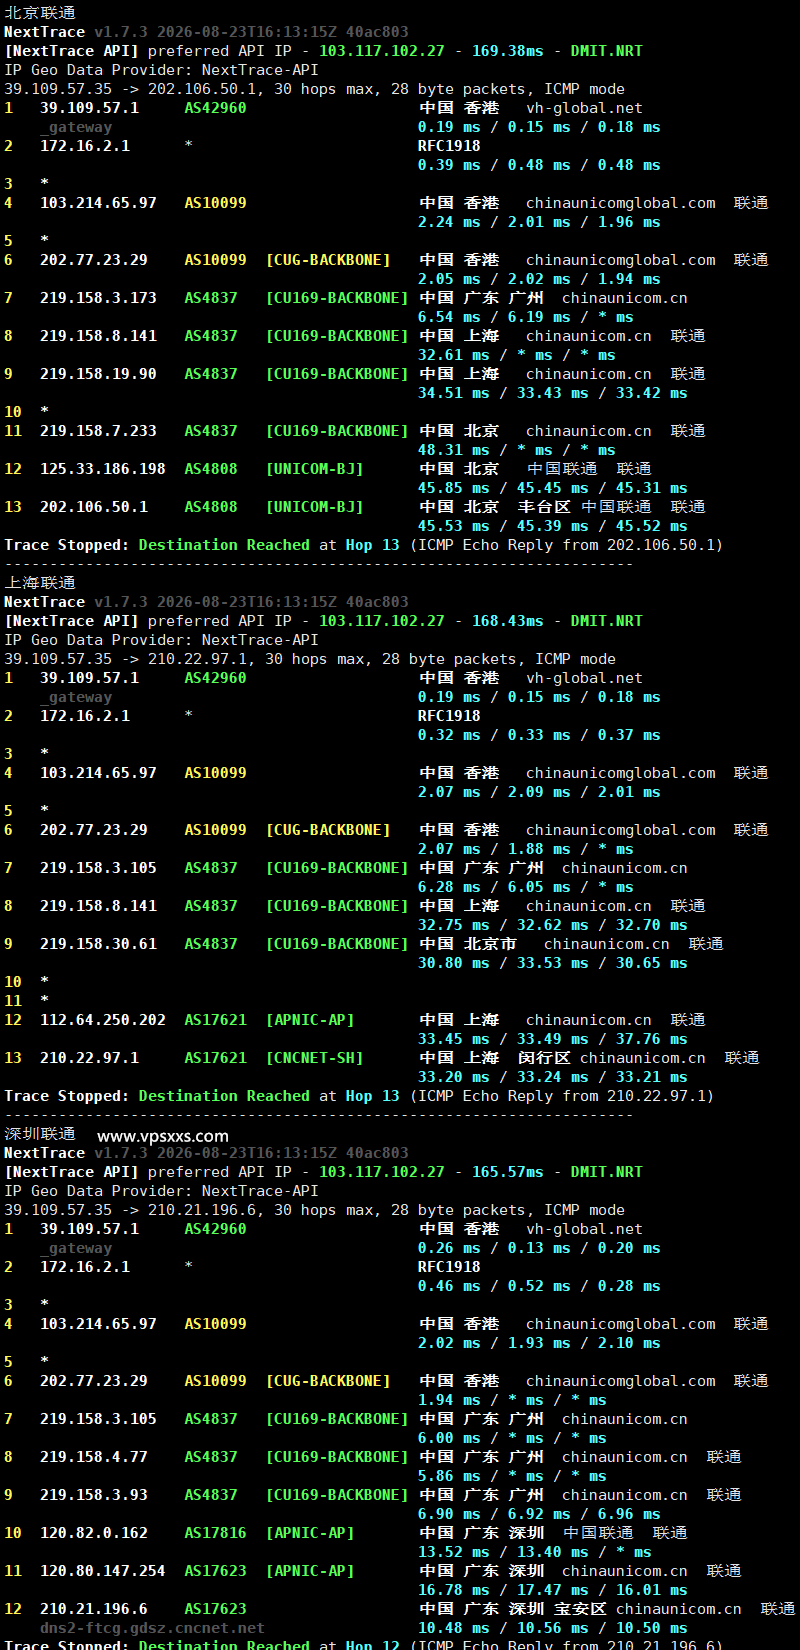The height and width of the screenshot is (1650, 800).
Task: Click hop IP 219.158.30.61
Action: 98,944
